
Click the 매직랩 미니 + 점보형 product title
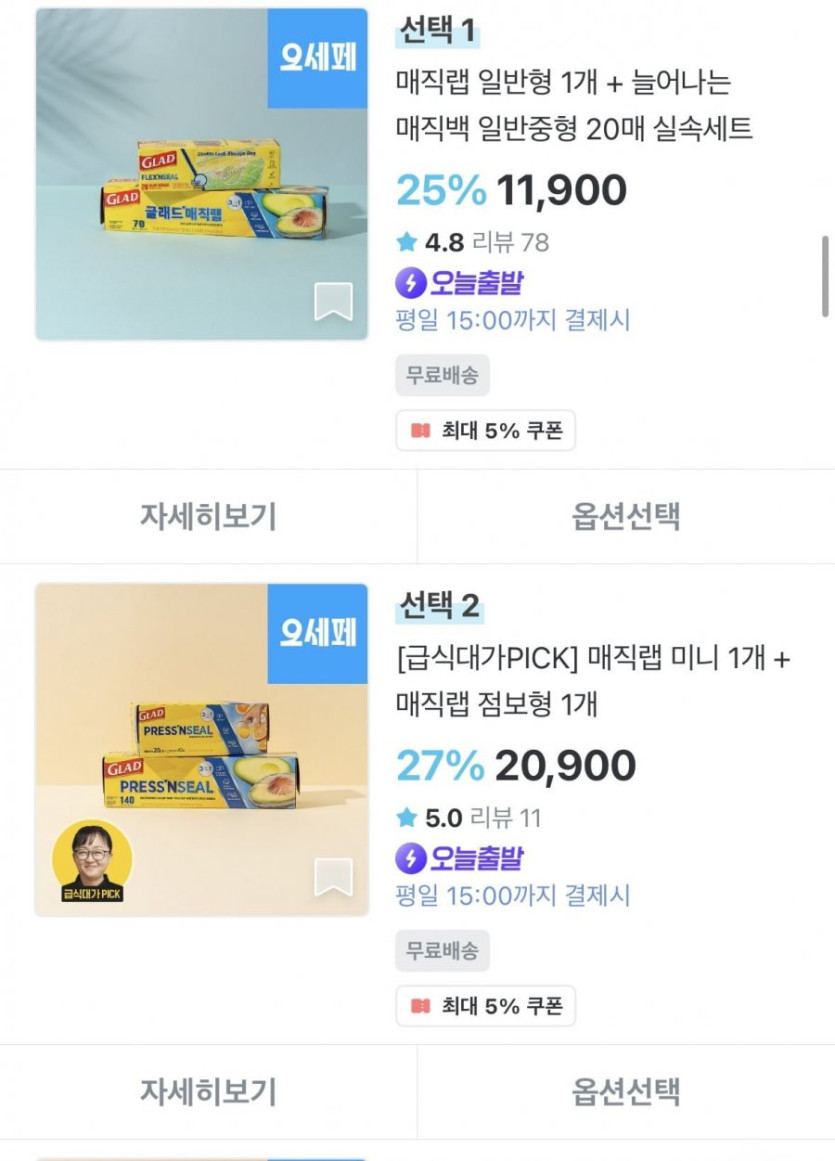tap(593, 681)
